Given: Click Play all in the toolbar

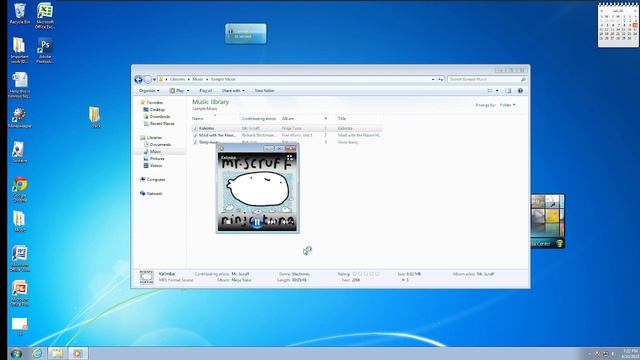Looking at the screenshot, I should tap(205, 91).
